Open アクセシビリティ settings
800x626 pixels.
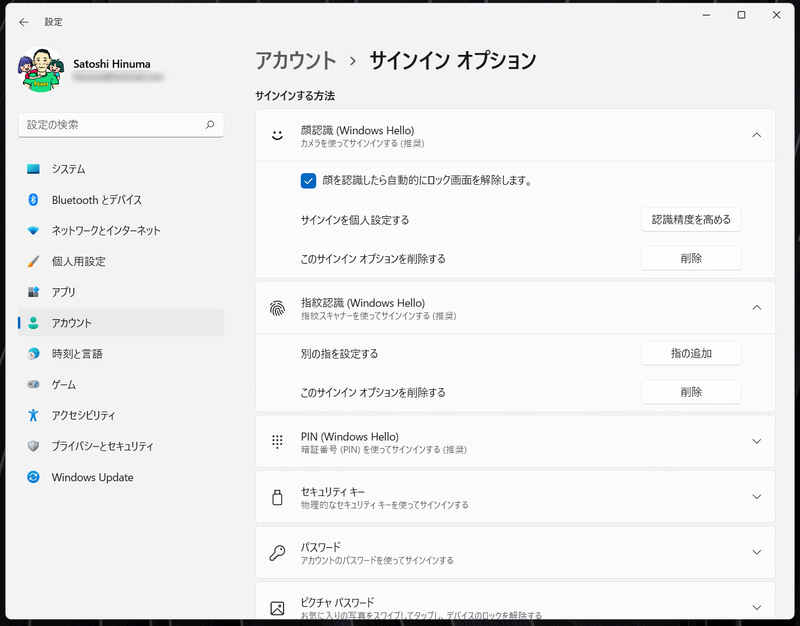[83, 416]
